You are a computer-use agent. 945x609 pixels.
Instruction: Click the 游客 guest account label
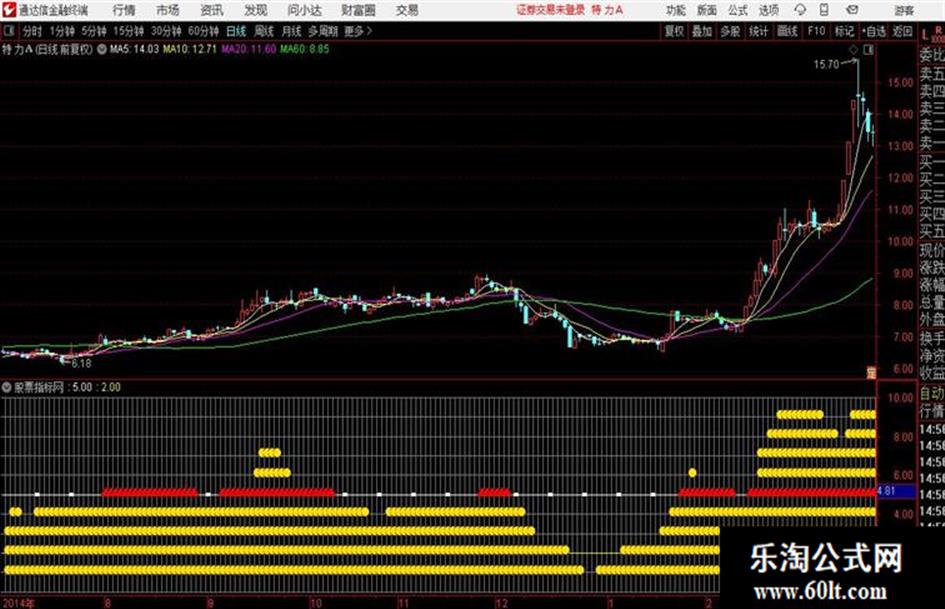tap(904, 10)
